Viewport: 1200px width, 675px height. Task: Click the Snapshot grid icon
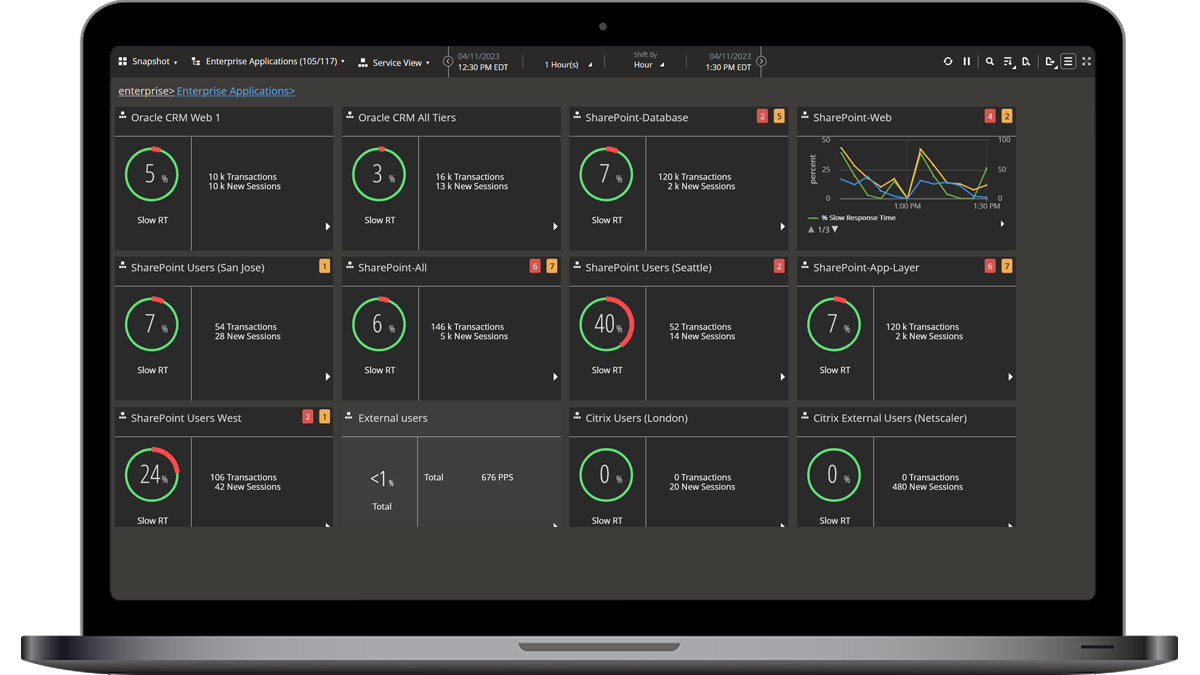[122, 61]
